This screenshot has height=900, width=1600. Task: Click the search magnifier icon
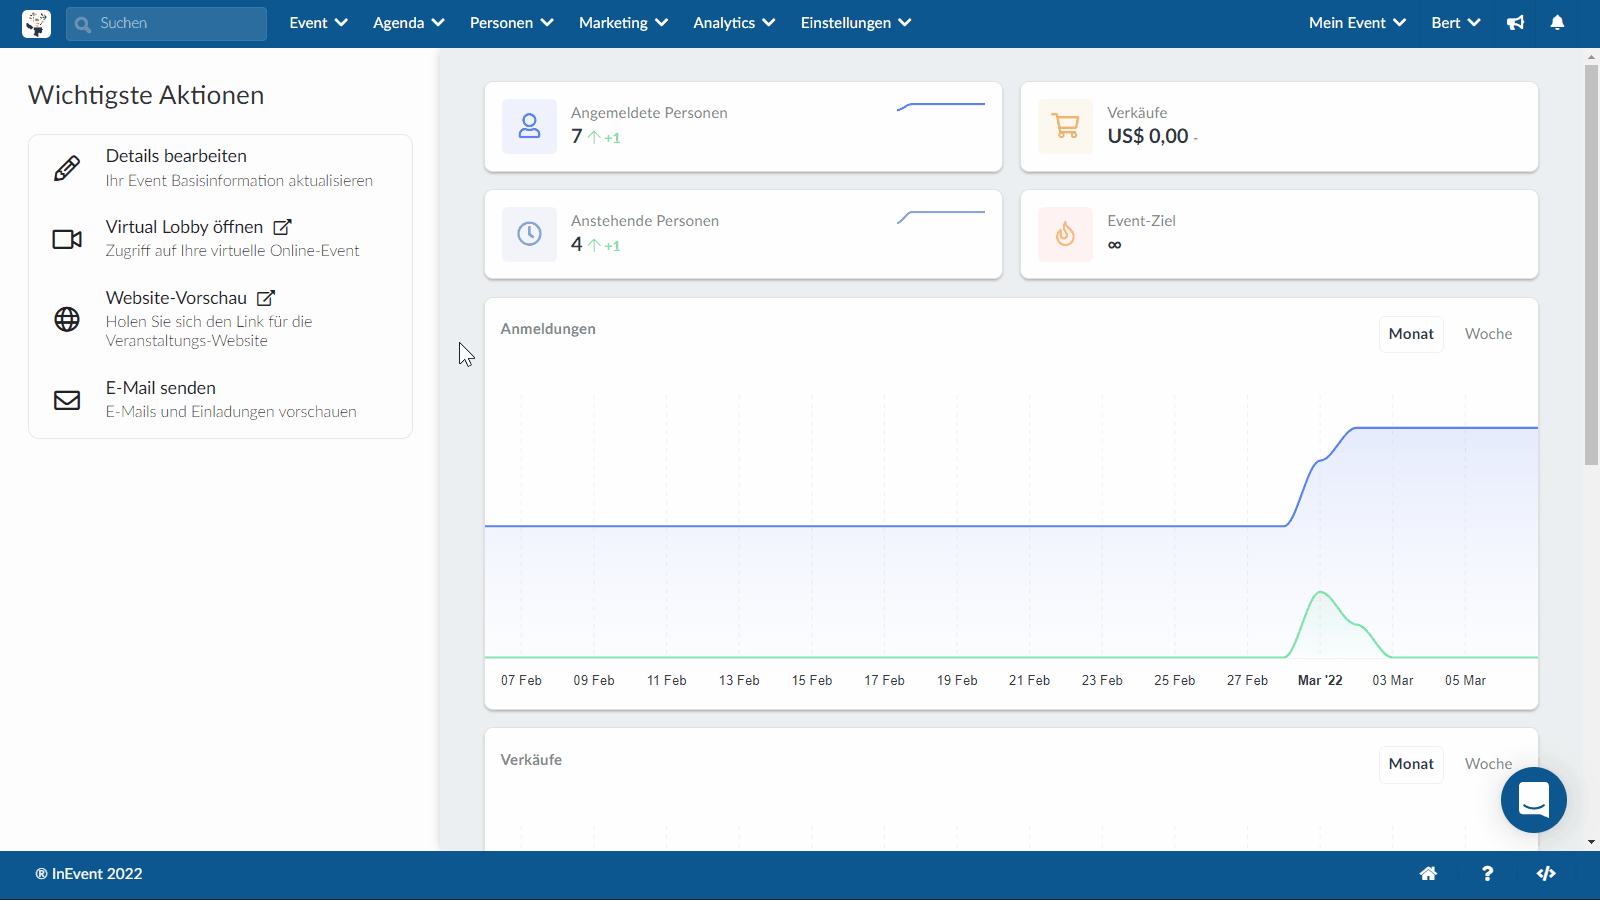83,24
